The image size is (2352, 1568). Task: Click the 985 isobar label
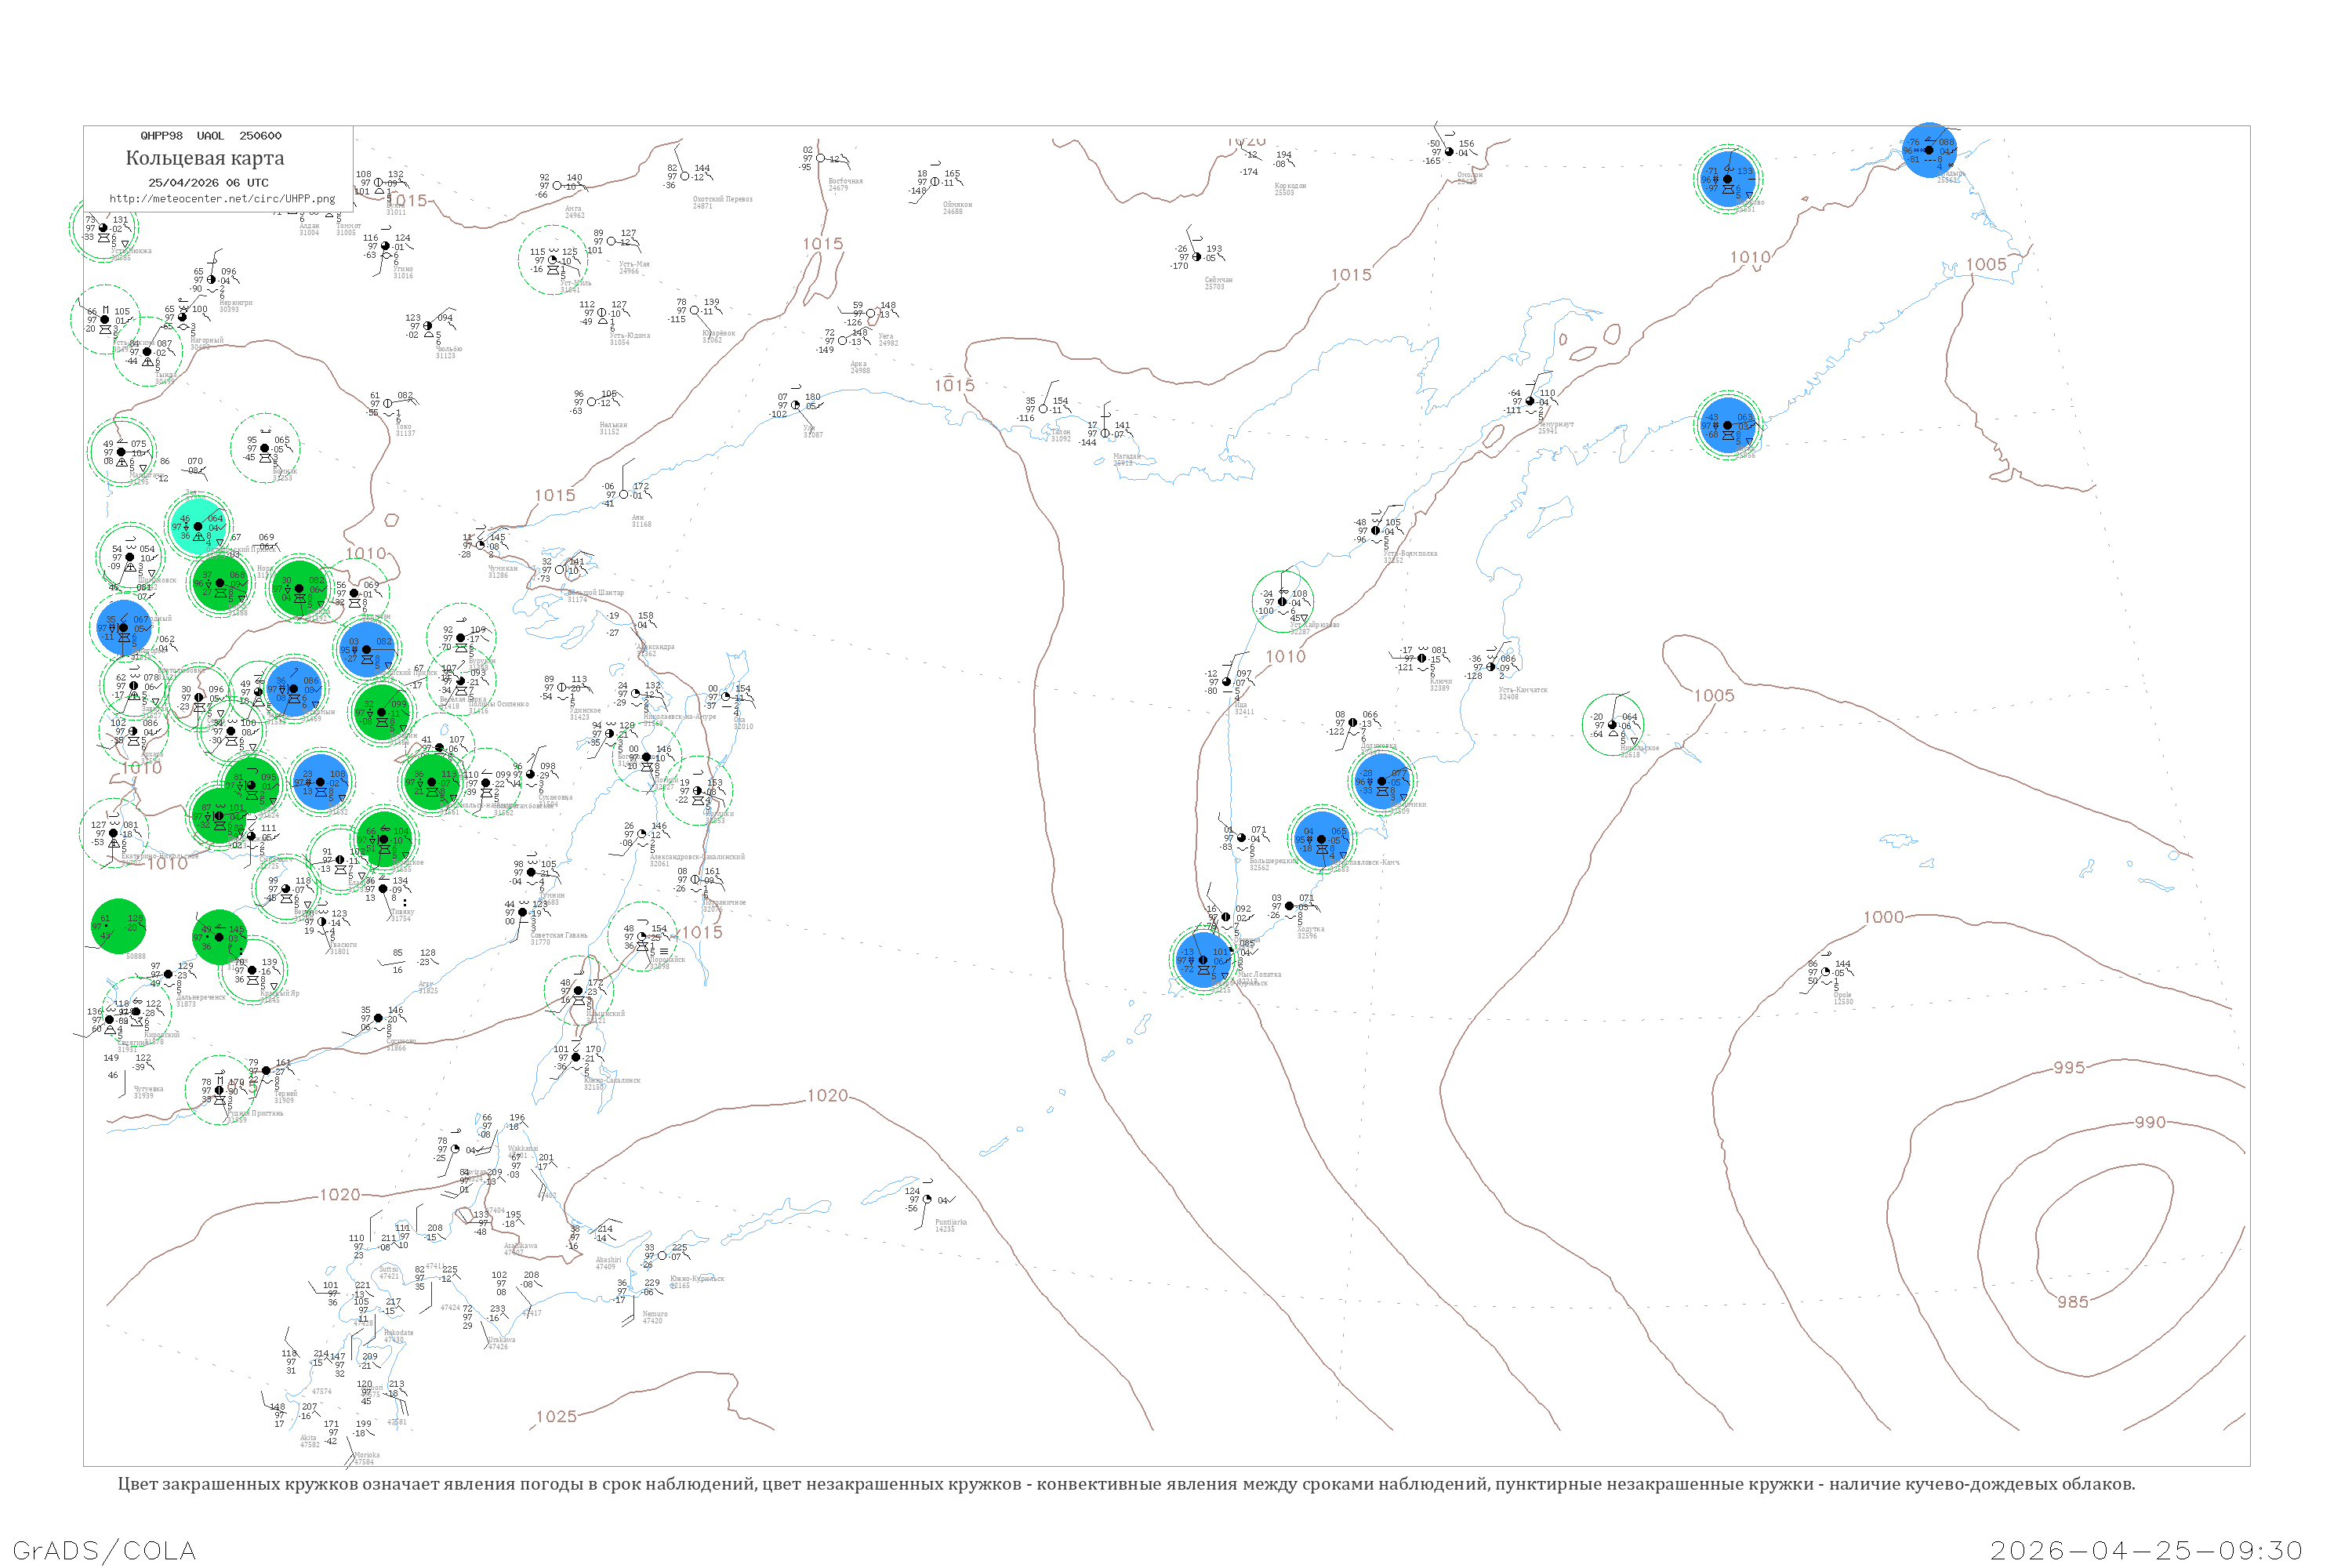(2073, 1302)
